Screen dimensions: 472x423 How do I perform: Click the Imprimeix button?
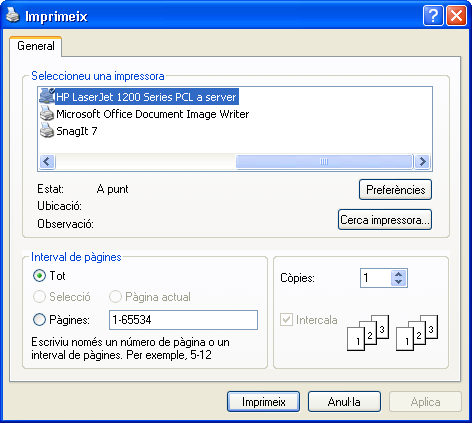click(x=263, y=402)
